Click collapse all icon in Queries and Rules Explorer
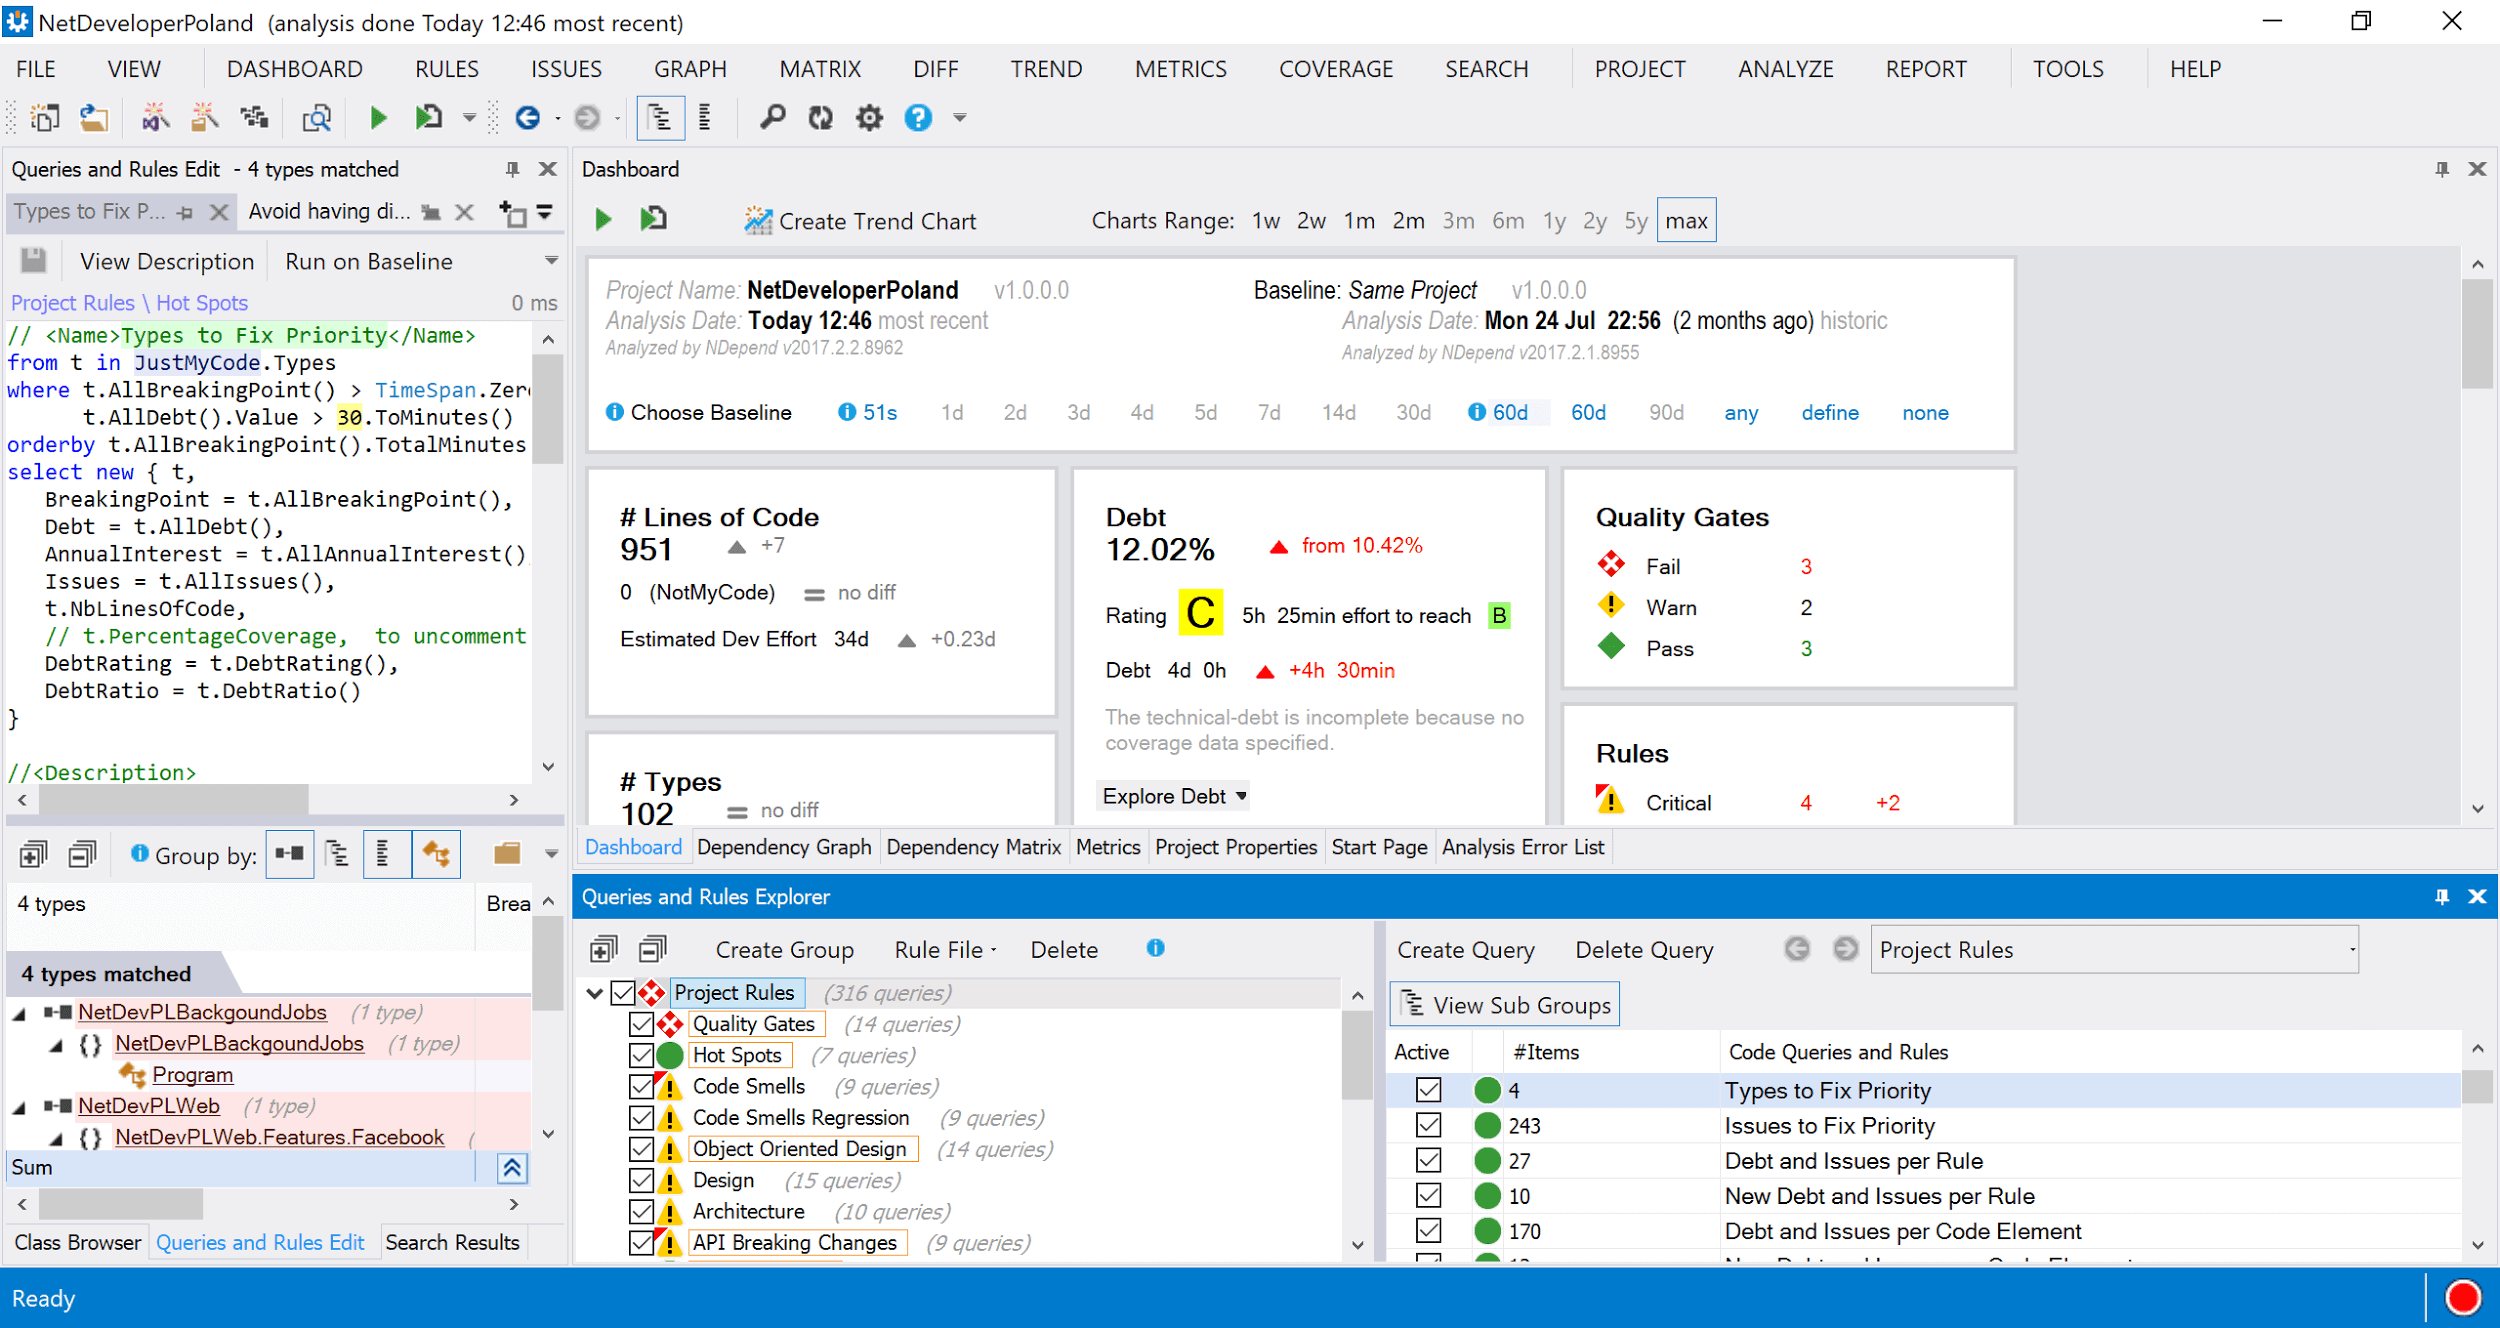2500x1328 pixels. [x=653, y=949]
